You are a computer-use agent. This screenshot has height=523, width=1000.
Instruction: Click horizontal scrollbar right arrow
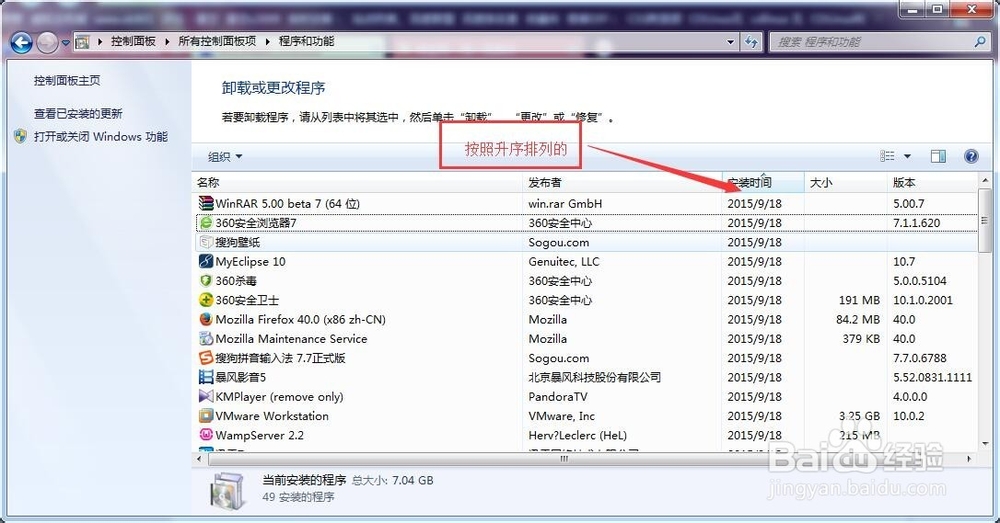(970, 459)
